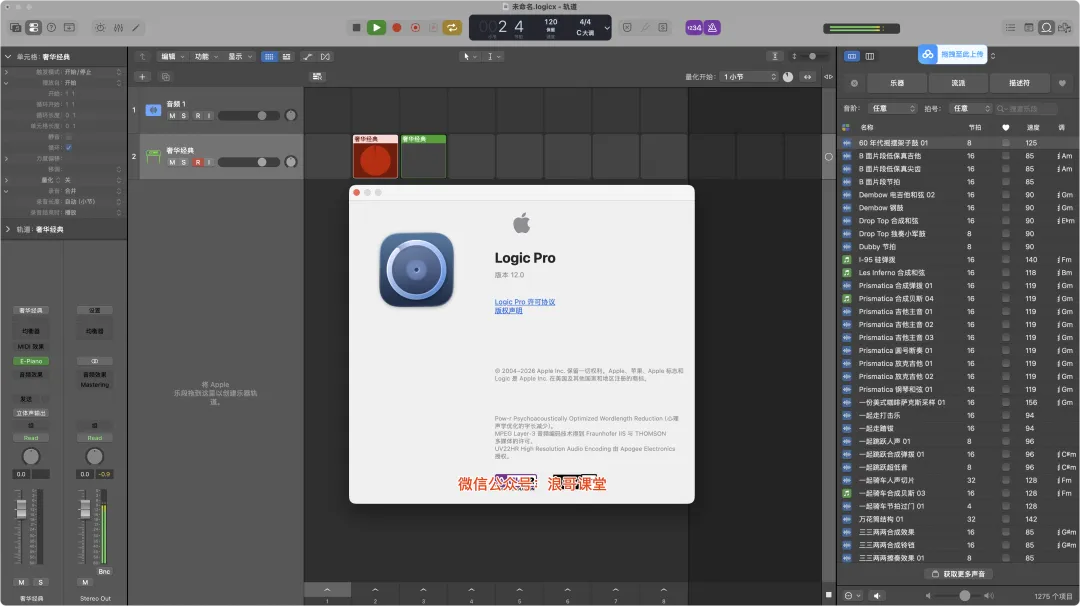Viewport: 1080px width, 606px height.
Task: Toggle the Automation curve icon
Action: point(308,56)
